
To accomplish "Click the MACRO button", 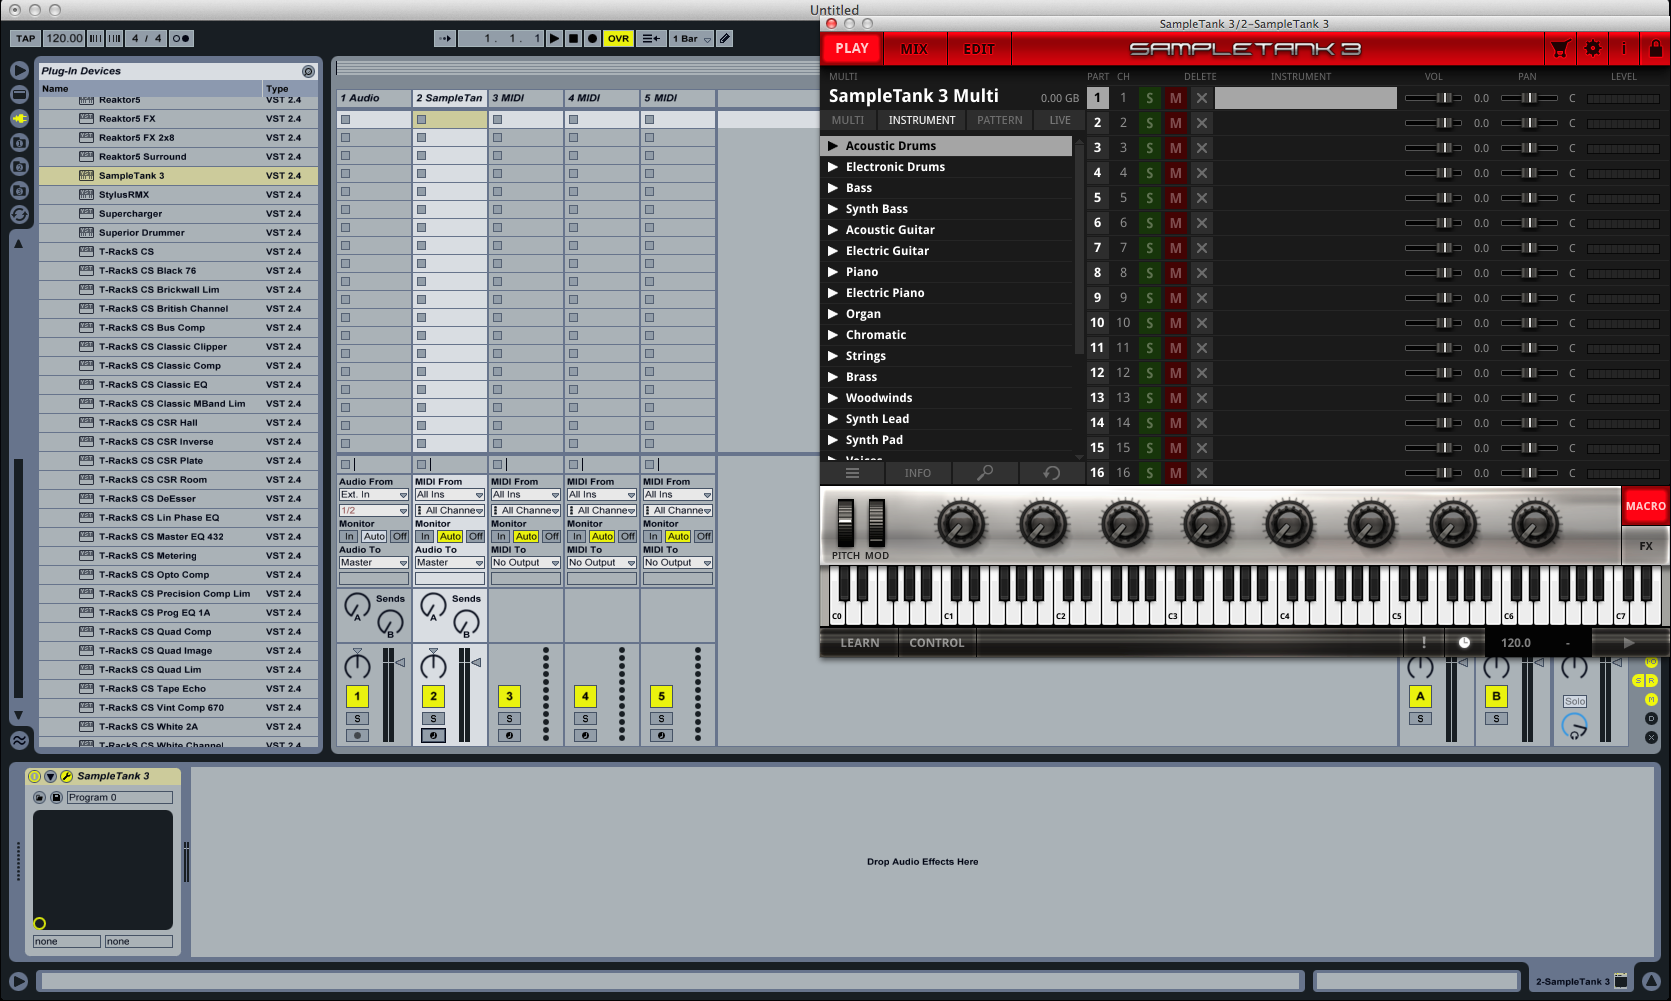I will pos(1645,506).
